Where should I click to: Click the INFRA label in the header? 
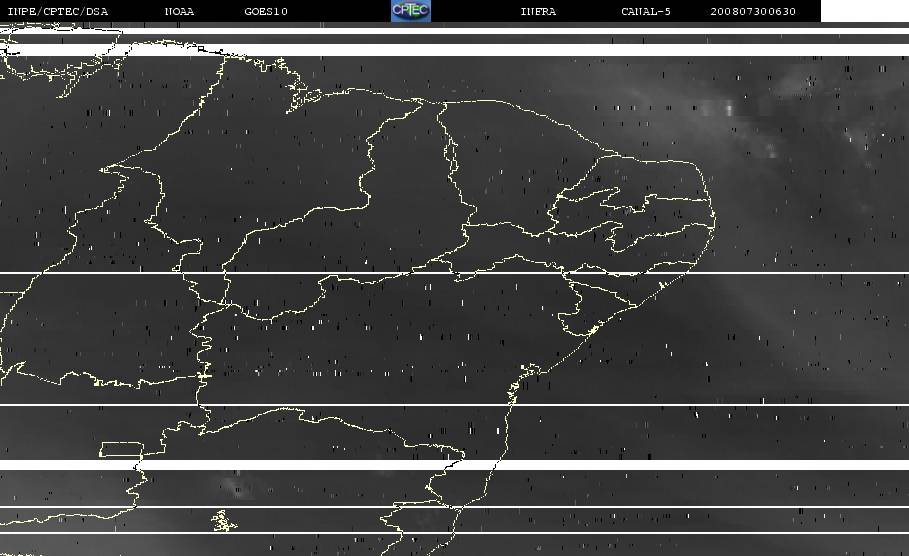click(538, 12)
